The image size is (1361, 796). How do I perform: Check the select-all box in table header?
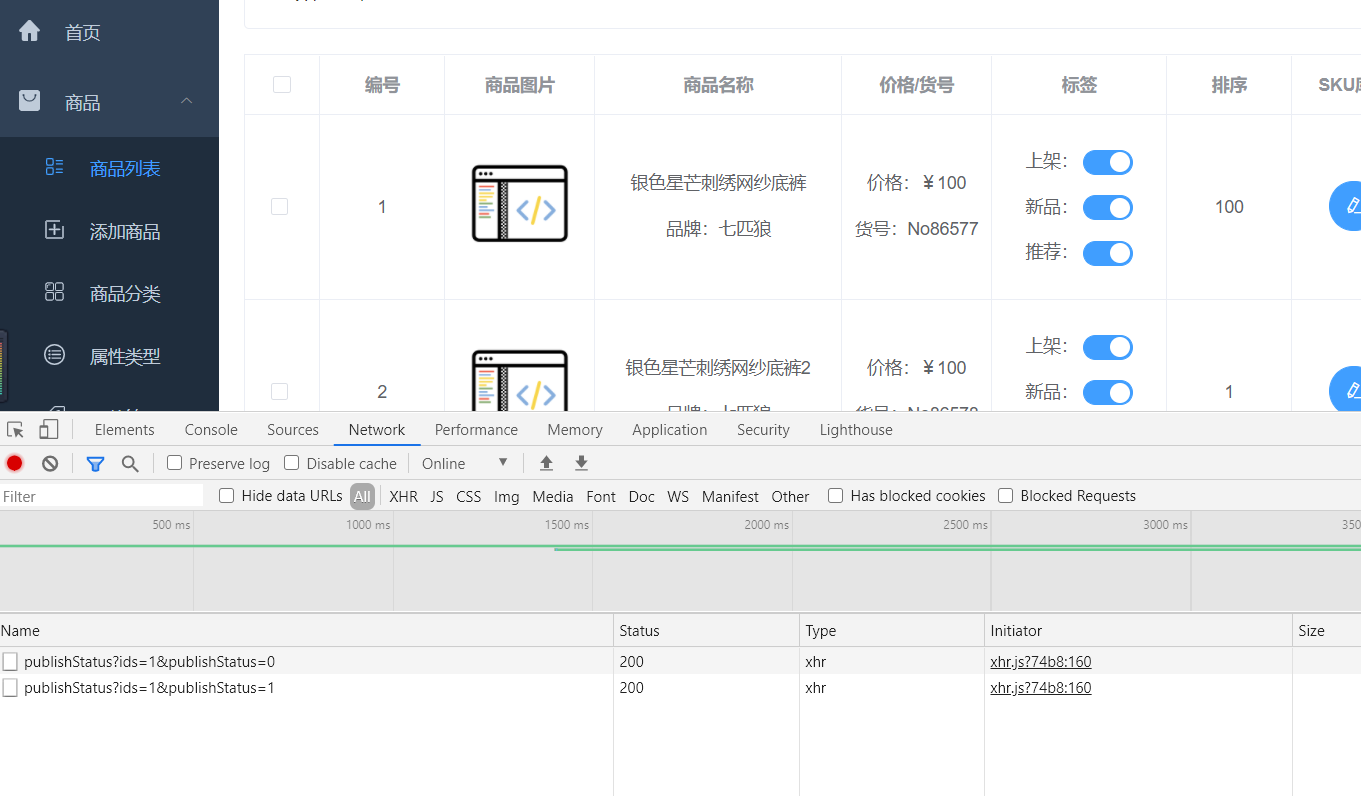282,85
